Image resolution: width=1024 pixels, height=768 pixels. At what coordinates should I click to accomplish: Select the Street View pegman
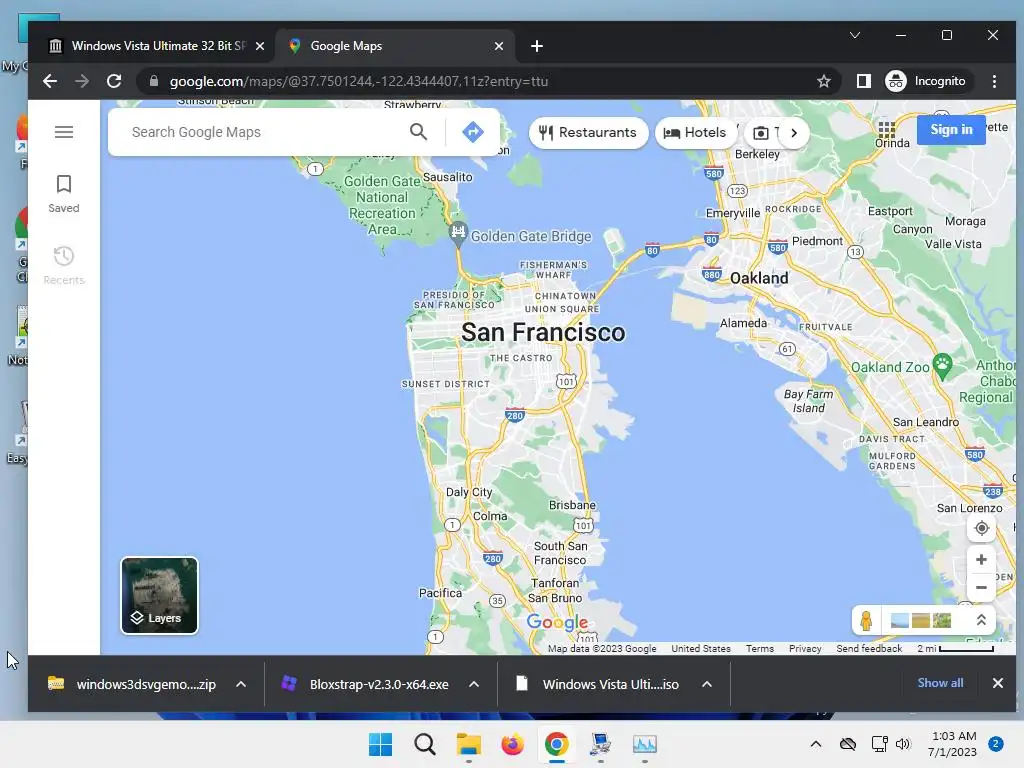(866, 620)
